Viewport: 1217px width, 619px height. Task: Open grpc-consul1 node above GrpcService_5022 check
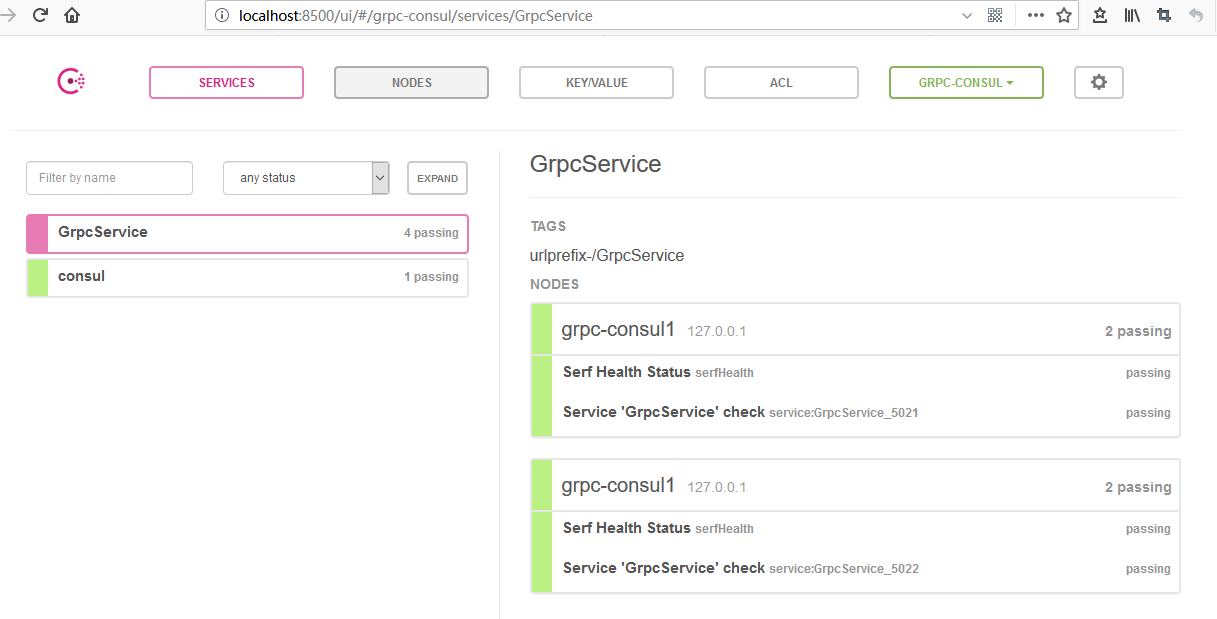click(x=855, y=486)
